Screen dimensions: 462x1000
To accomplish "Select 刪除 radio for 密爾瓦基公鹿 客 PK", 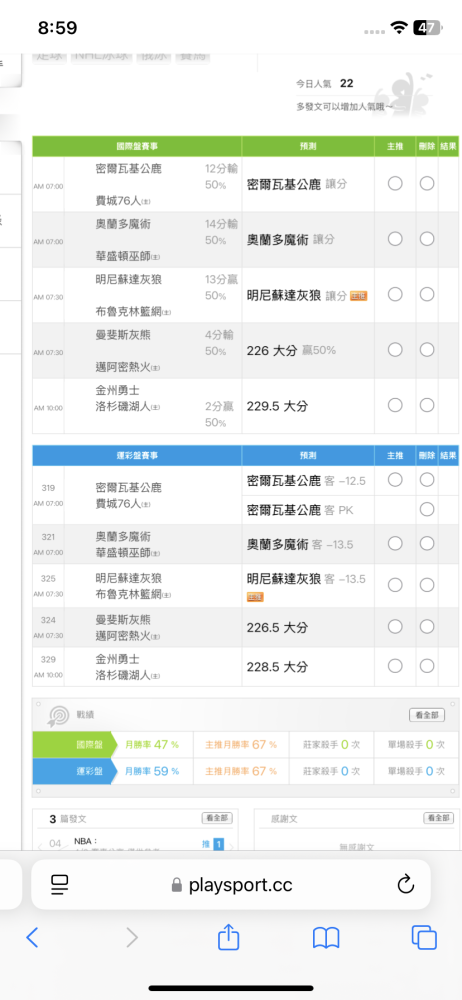I will point(427,510).
